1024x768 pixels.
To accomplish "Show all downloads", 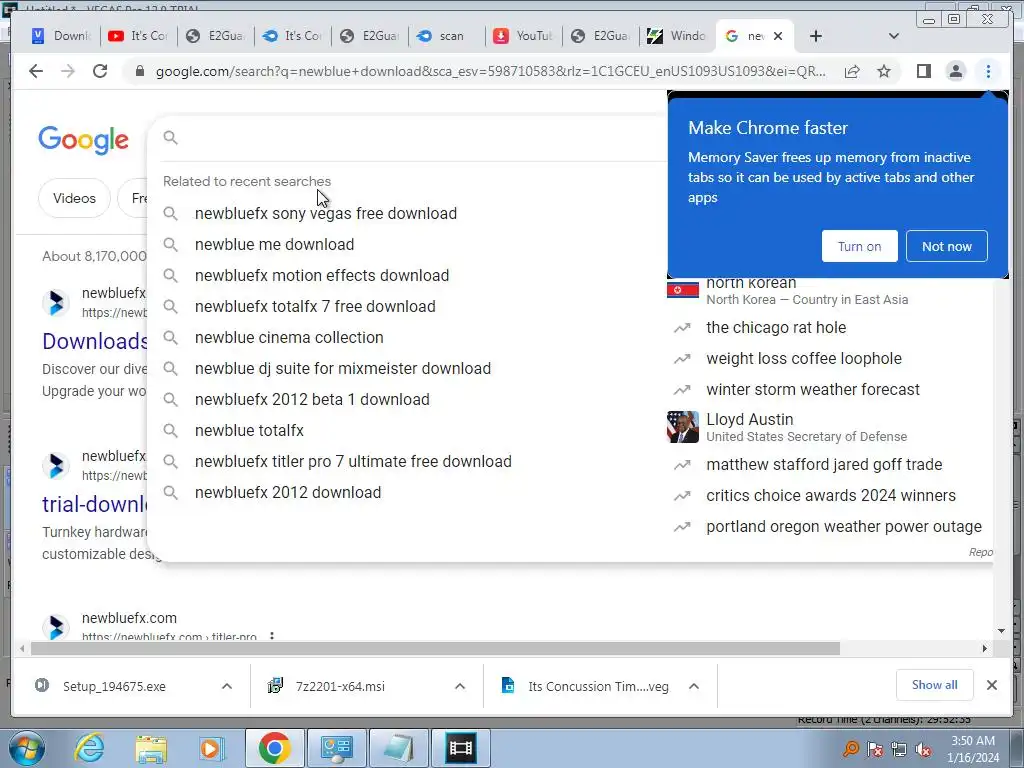I will point(935,685).
